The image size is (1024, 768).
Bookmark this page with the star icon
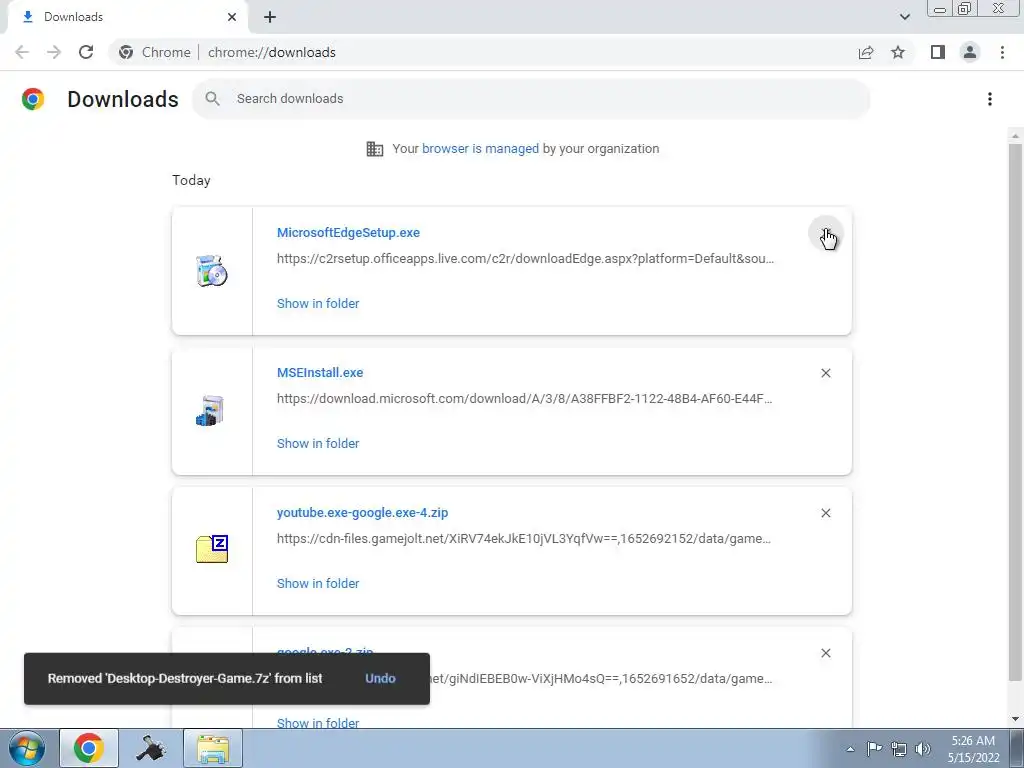(898, 52)
